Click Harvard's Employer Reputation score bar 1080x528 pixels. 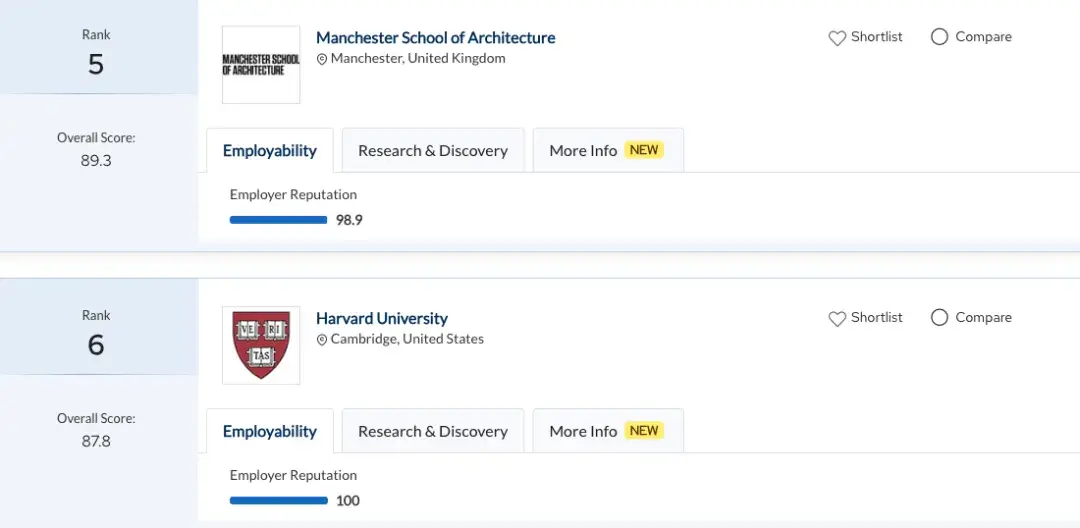click(x=278, y=501)
